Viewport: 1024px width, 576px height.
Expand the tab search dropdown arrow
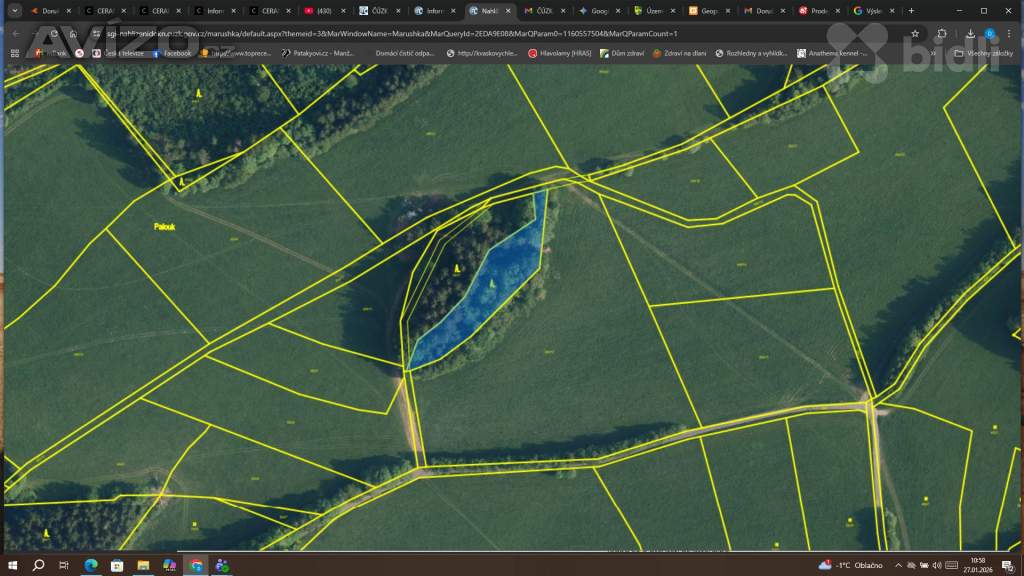click(x=14, y=10)
